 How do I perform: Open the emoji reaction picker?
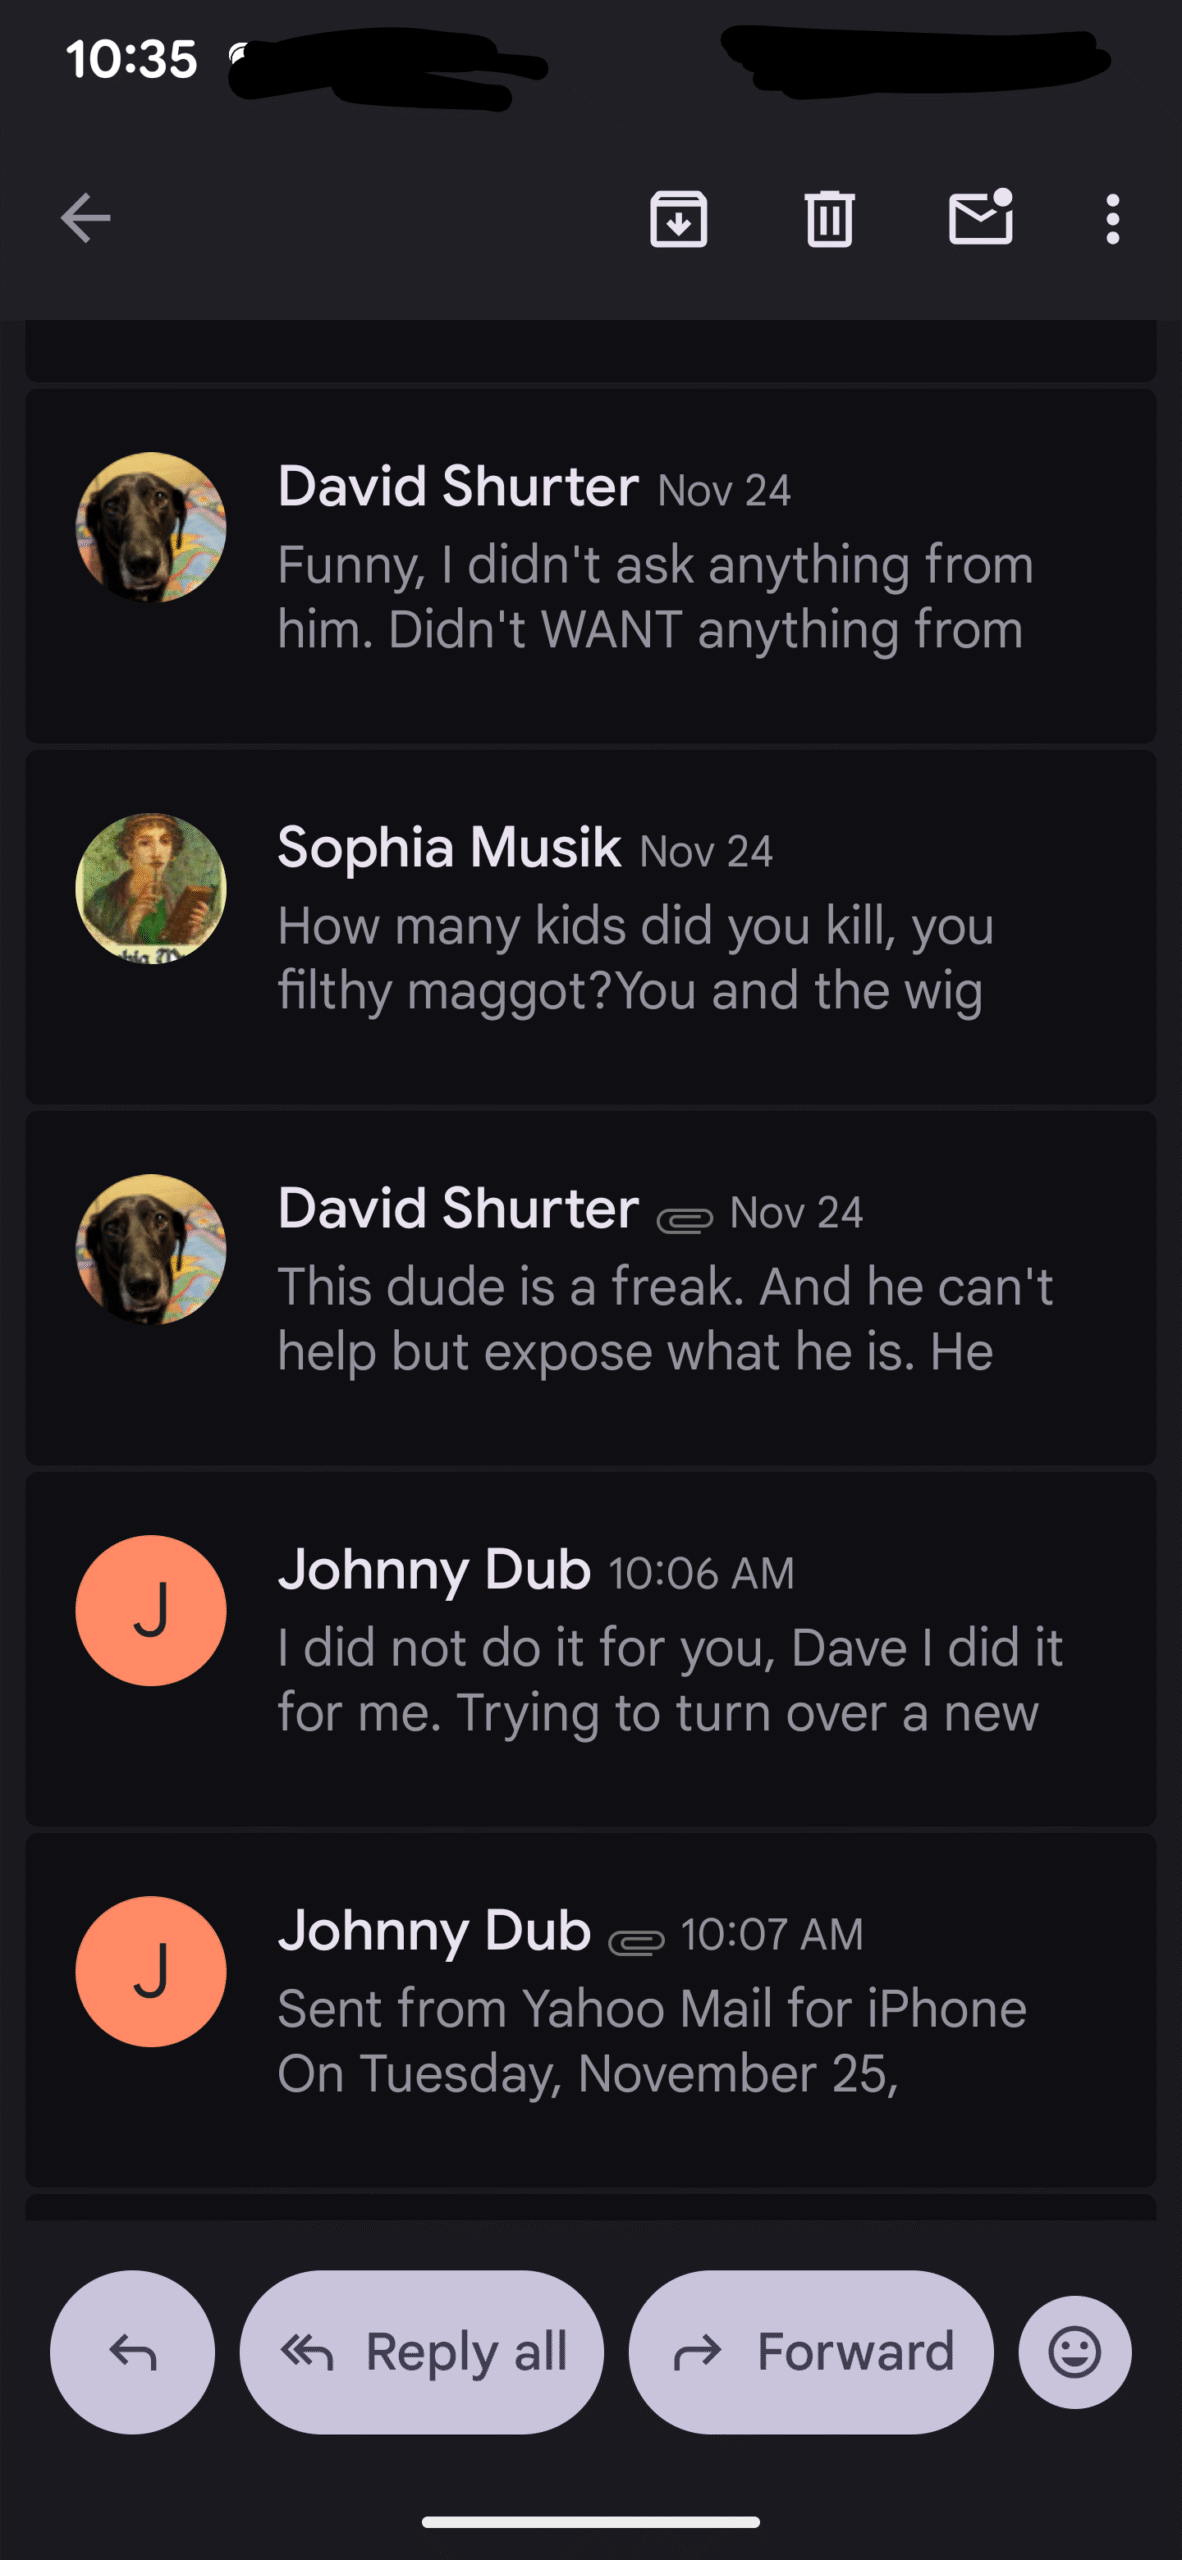1075,2352
